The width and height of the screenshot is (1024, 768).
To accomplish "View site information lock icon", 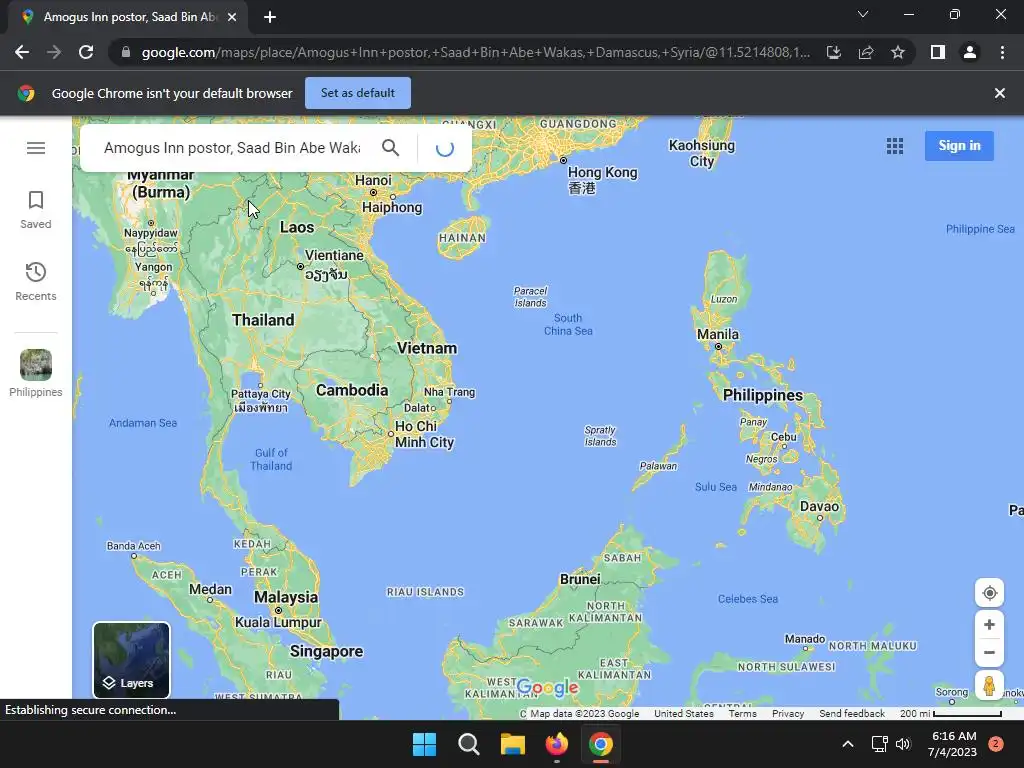I will 125,52.
